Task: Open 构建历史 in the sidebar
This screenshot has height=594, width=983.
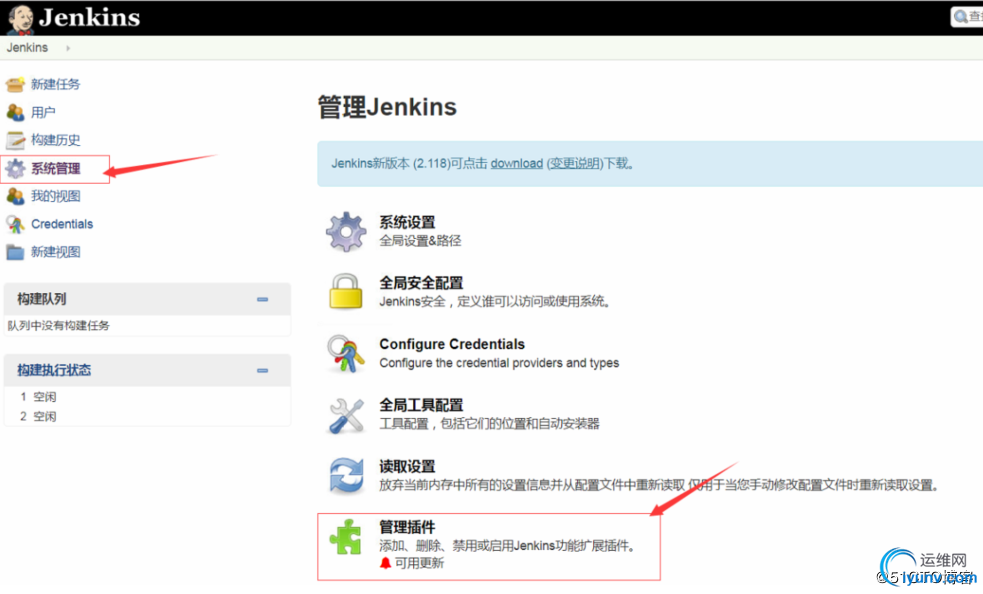Action: point(56,140)
